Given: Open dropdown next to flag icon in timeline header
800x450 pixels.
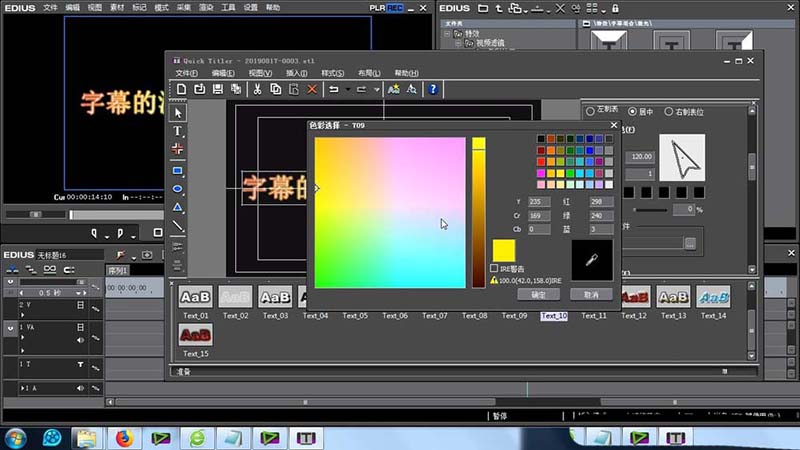Looking at the screenshot, I should coord(134,257).
